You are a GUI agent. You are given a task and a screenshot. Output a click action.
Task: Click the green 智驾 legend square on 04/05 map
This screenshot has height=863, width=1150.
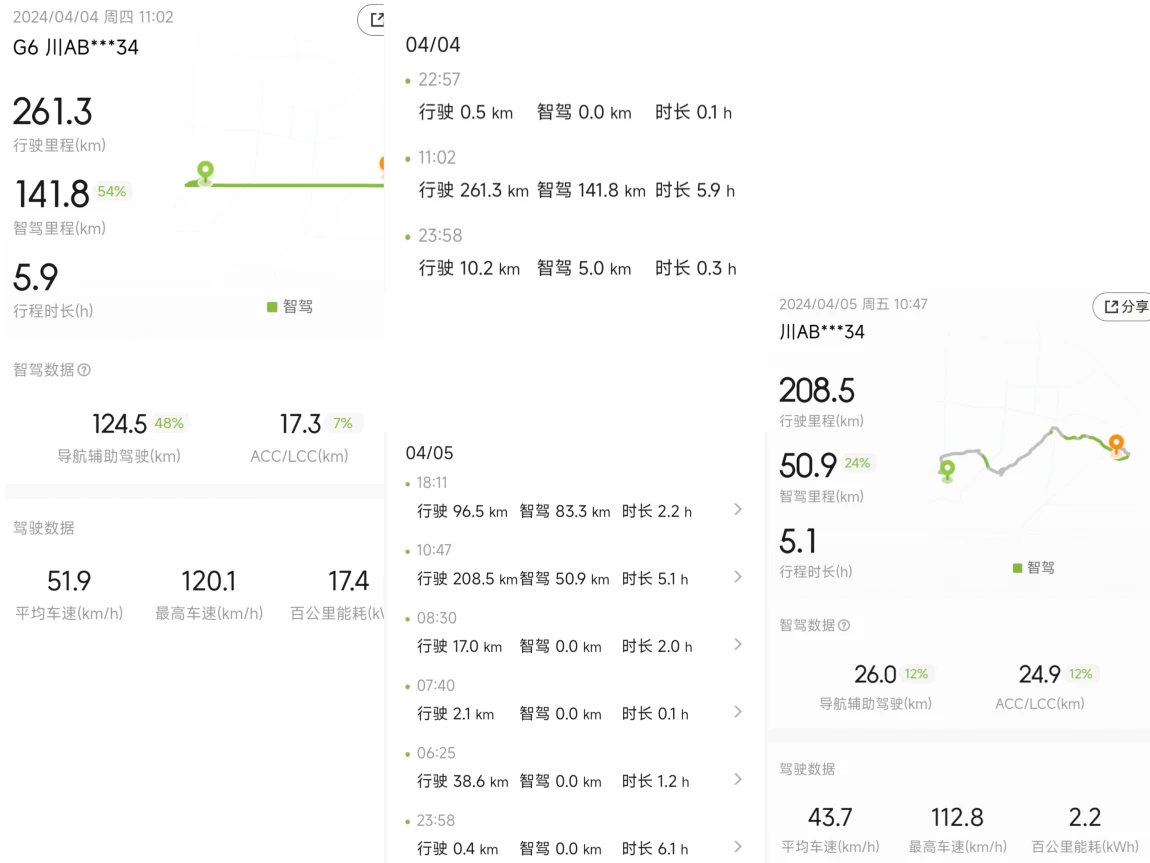[1017, 568]
